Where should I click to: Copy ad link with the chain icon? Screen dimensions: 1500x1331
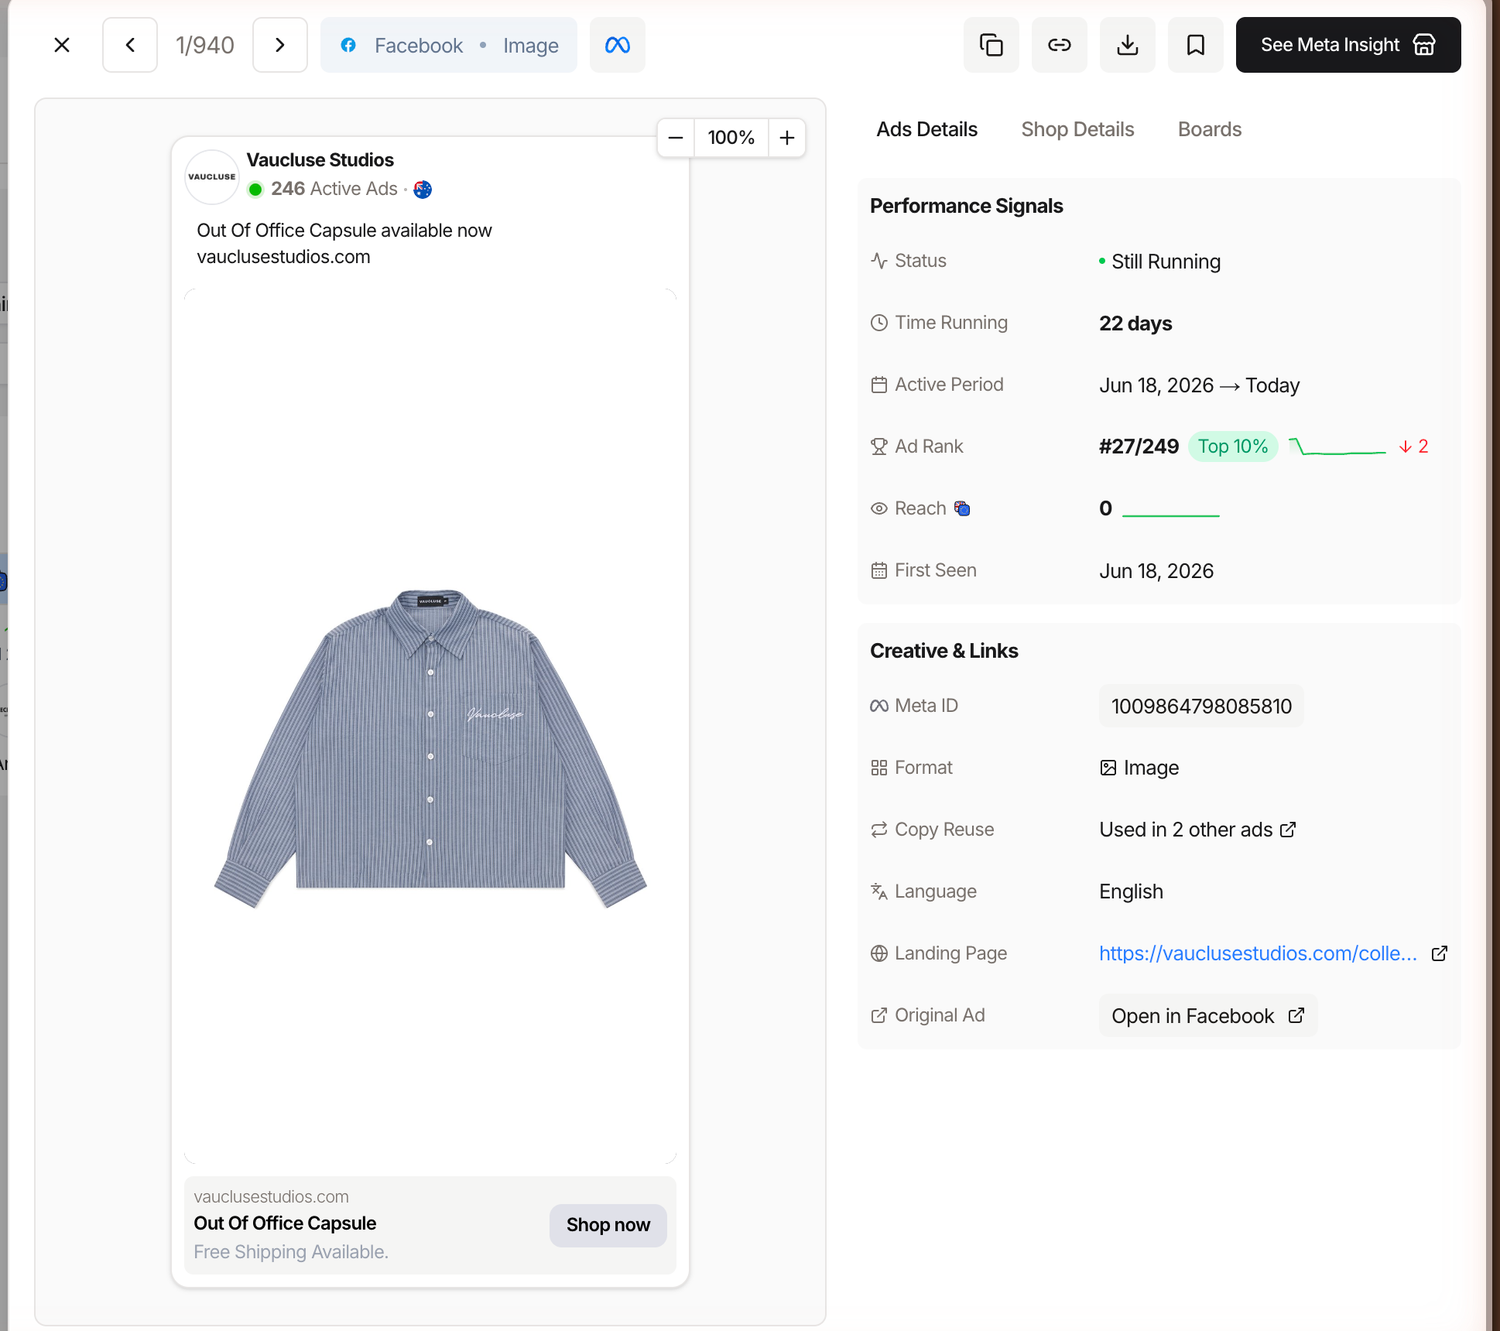coord(1059,45)
